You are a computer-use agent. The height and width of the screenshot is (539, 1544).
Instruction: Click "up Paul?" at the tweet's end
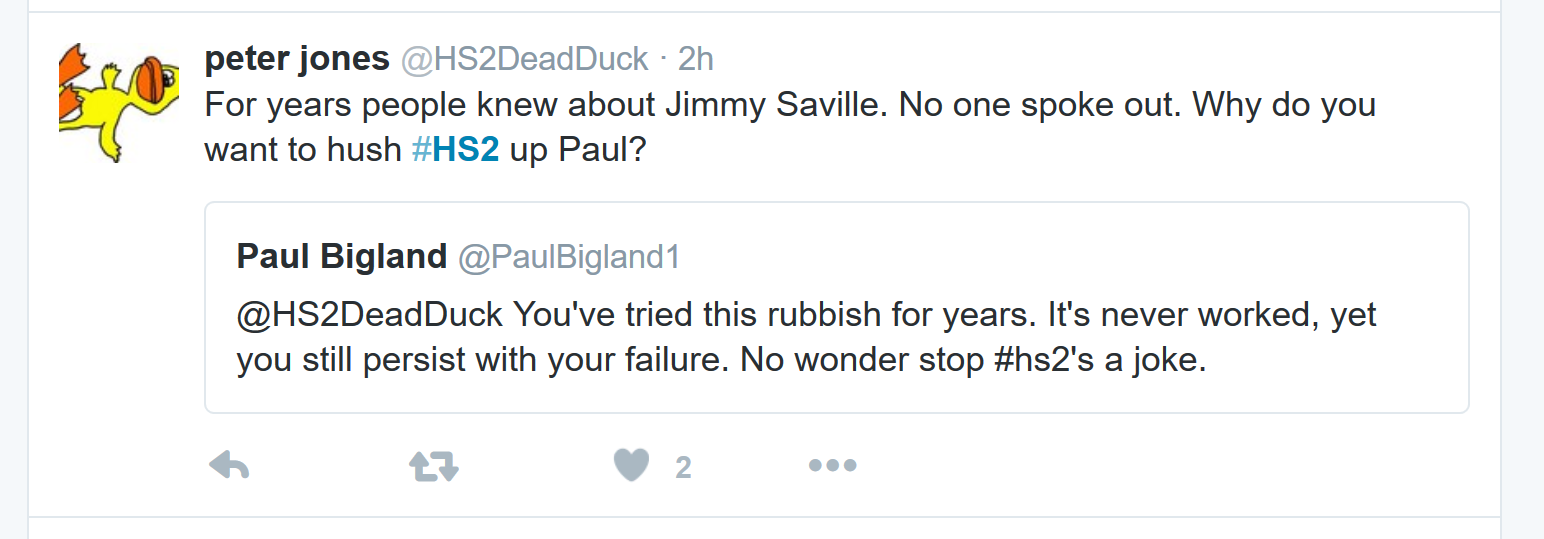[579, 149]
